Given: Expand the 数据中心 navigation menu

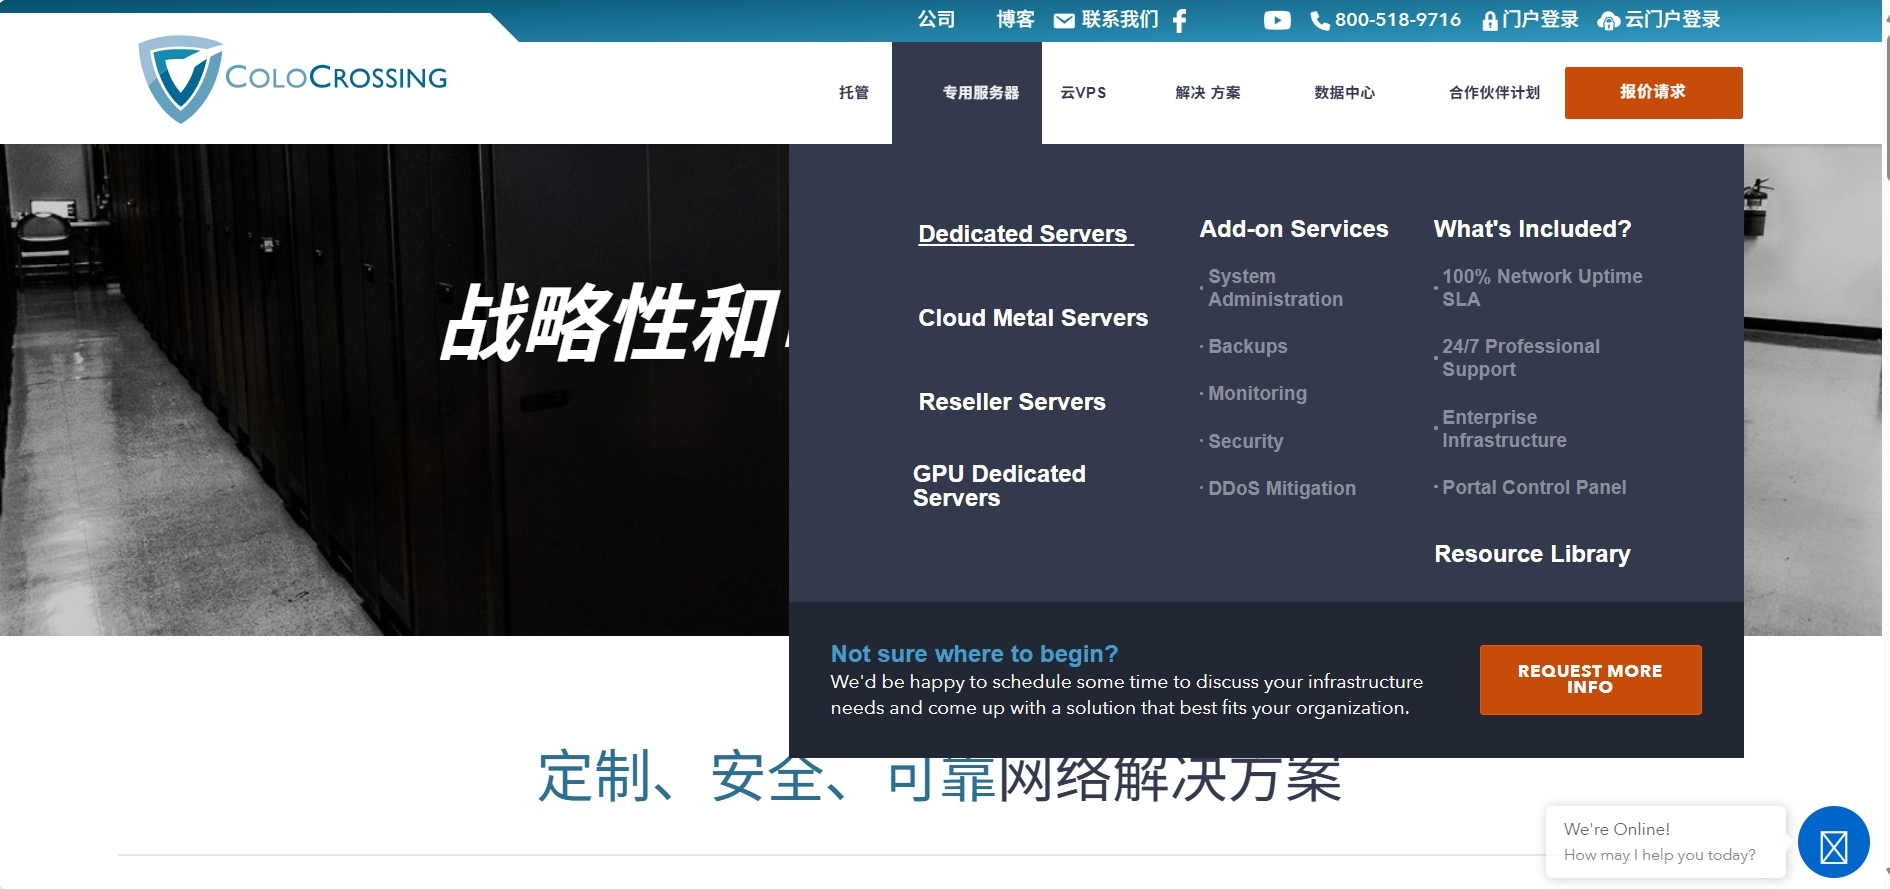Looking at the screenshot, I should (1344, 93).
